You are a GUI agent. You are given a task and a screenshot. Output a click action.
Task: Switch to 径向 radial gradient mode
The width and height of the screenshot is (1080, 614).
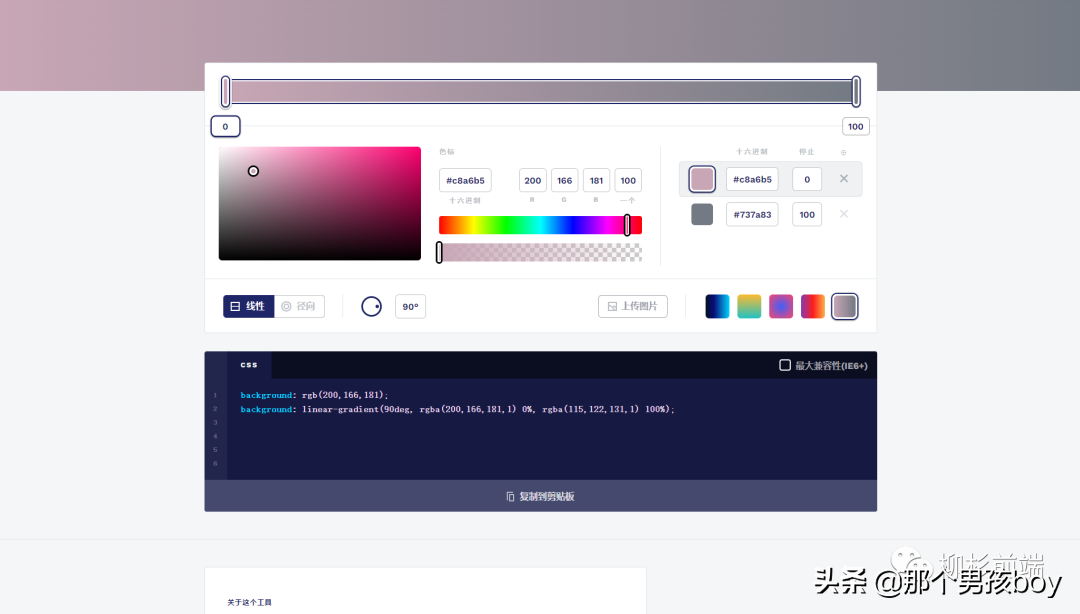(x=299, y=306)
